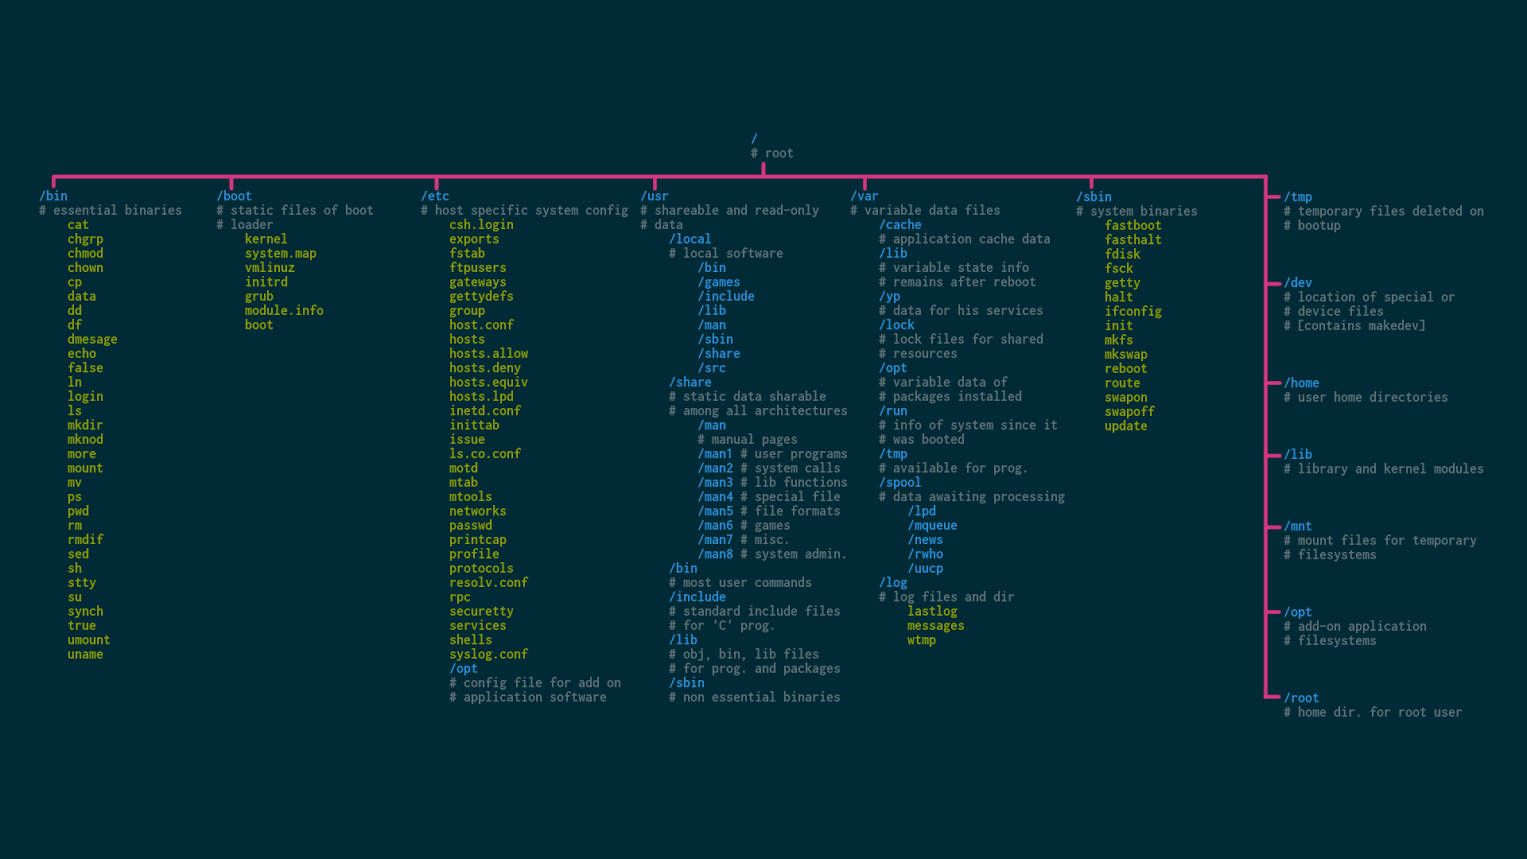Image resolution: width=1527 pixels, height=859 pixels.
Task: Select 'csh.login' in the /etc list
Action: (x=481, y=224)
